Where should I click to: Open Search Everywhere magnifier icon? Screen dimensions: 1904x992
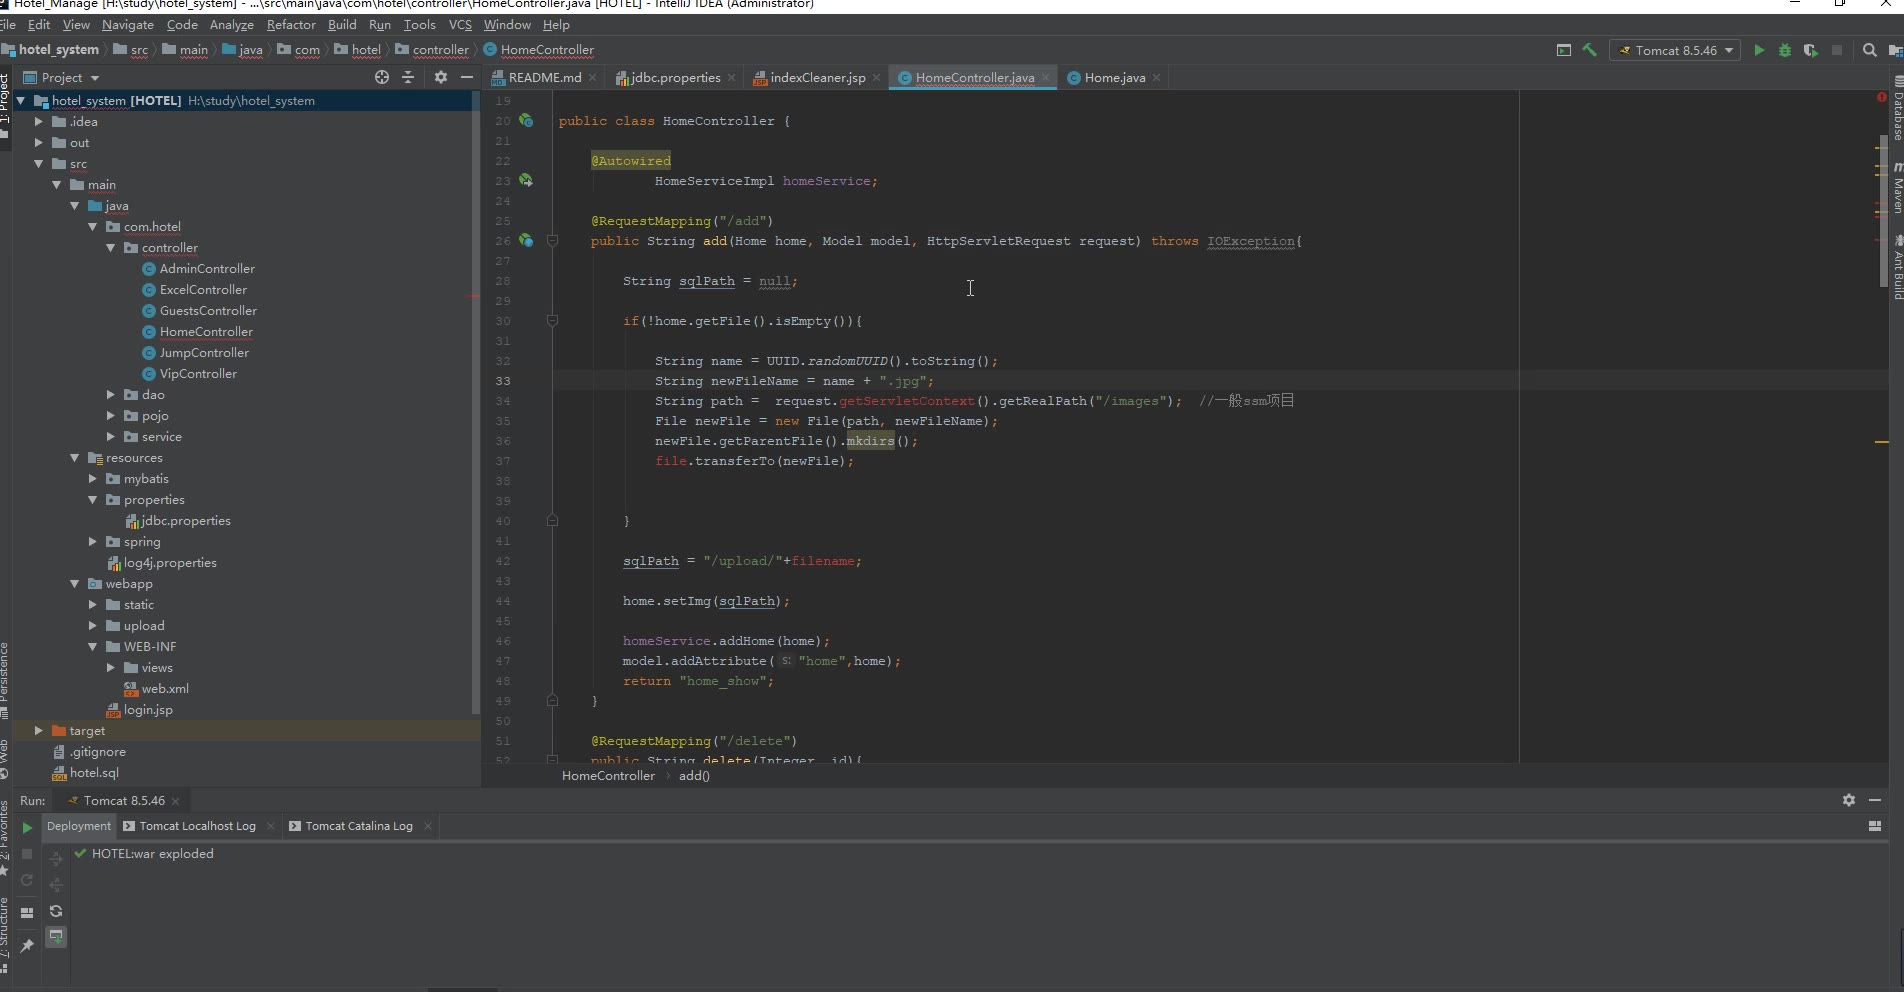click(1869, 50)
